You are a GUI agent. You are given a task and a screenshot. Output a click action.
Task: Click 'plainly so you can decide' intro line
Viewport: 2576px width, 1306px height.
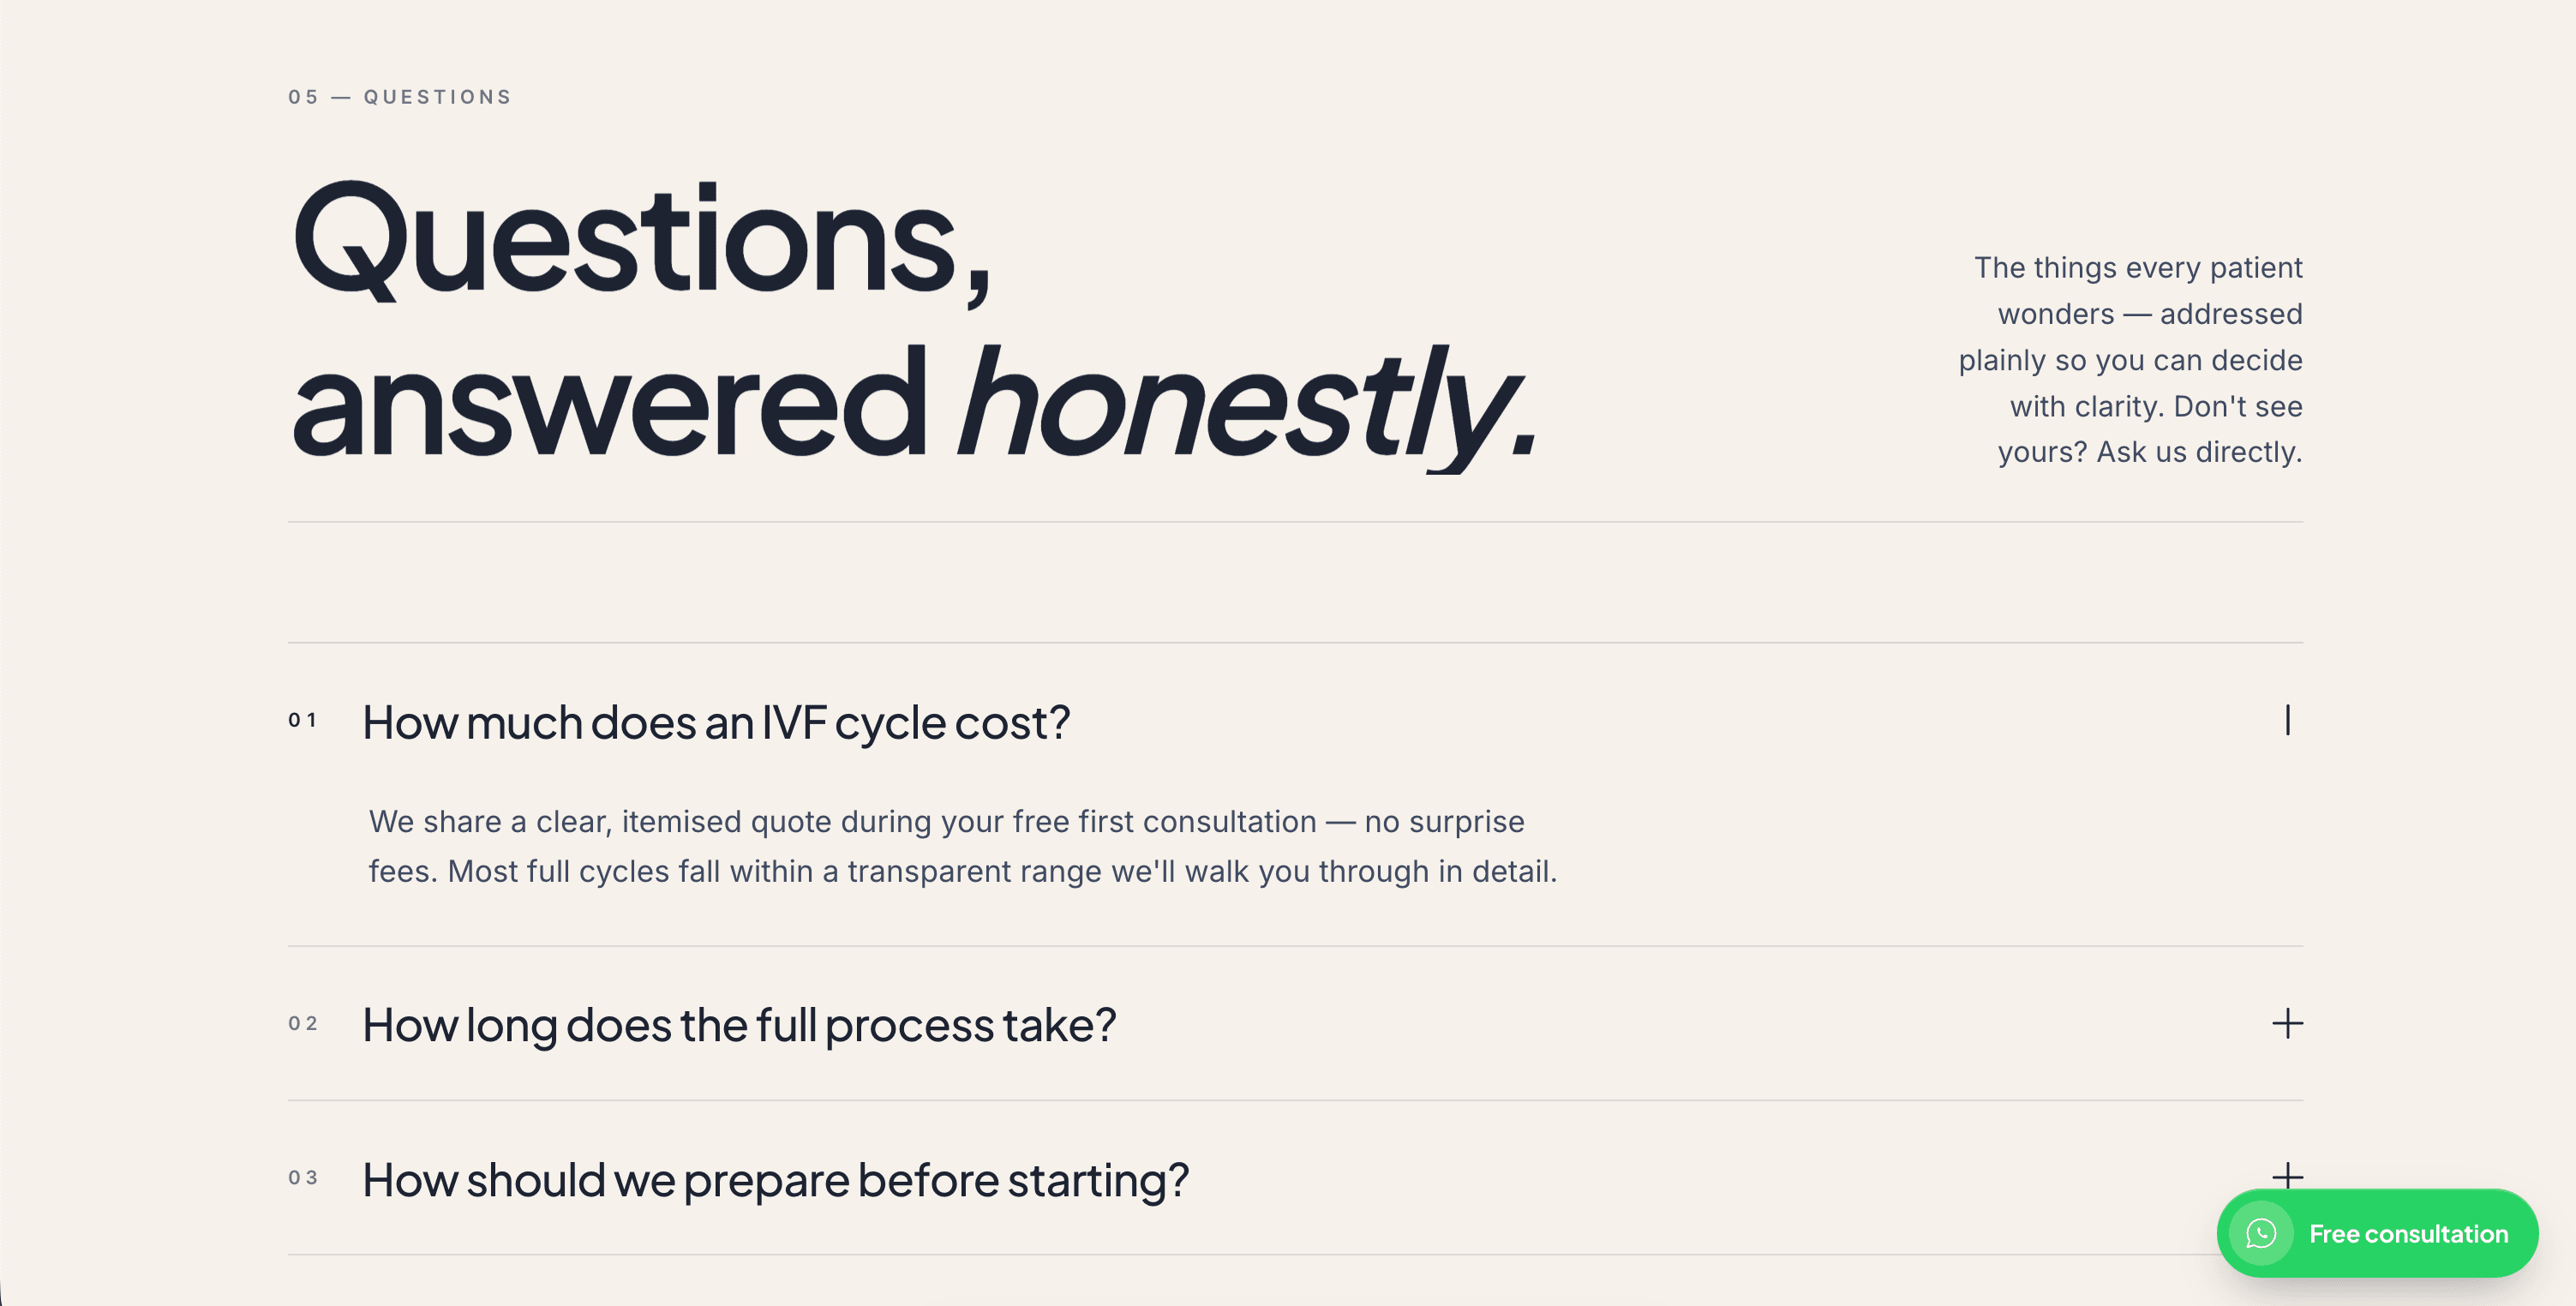pyautogui.click(x=2130, y=360)
